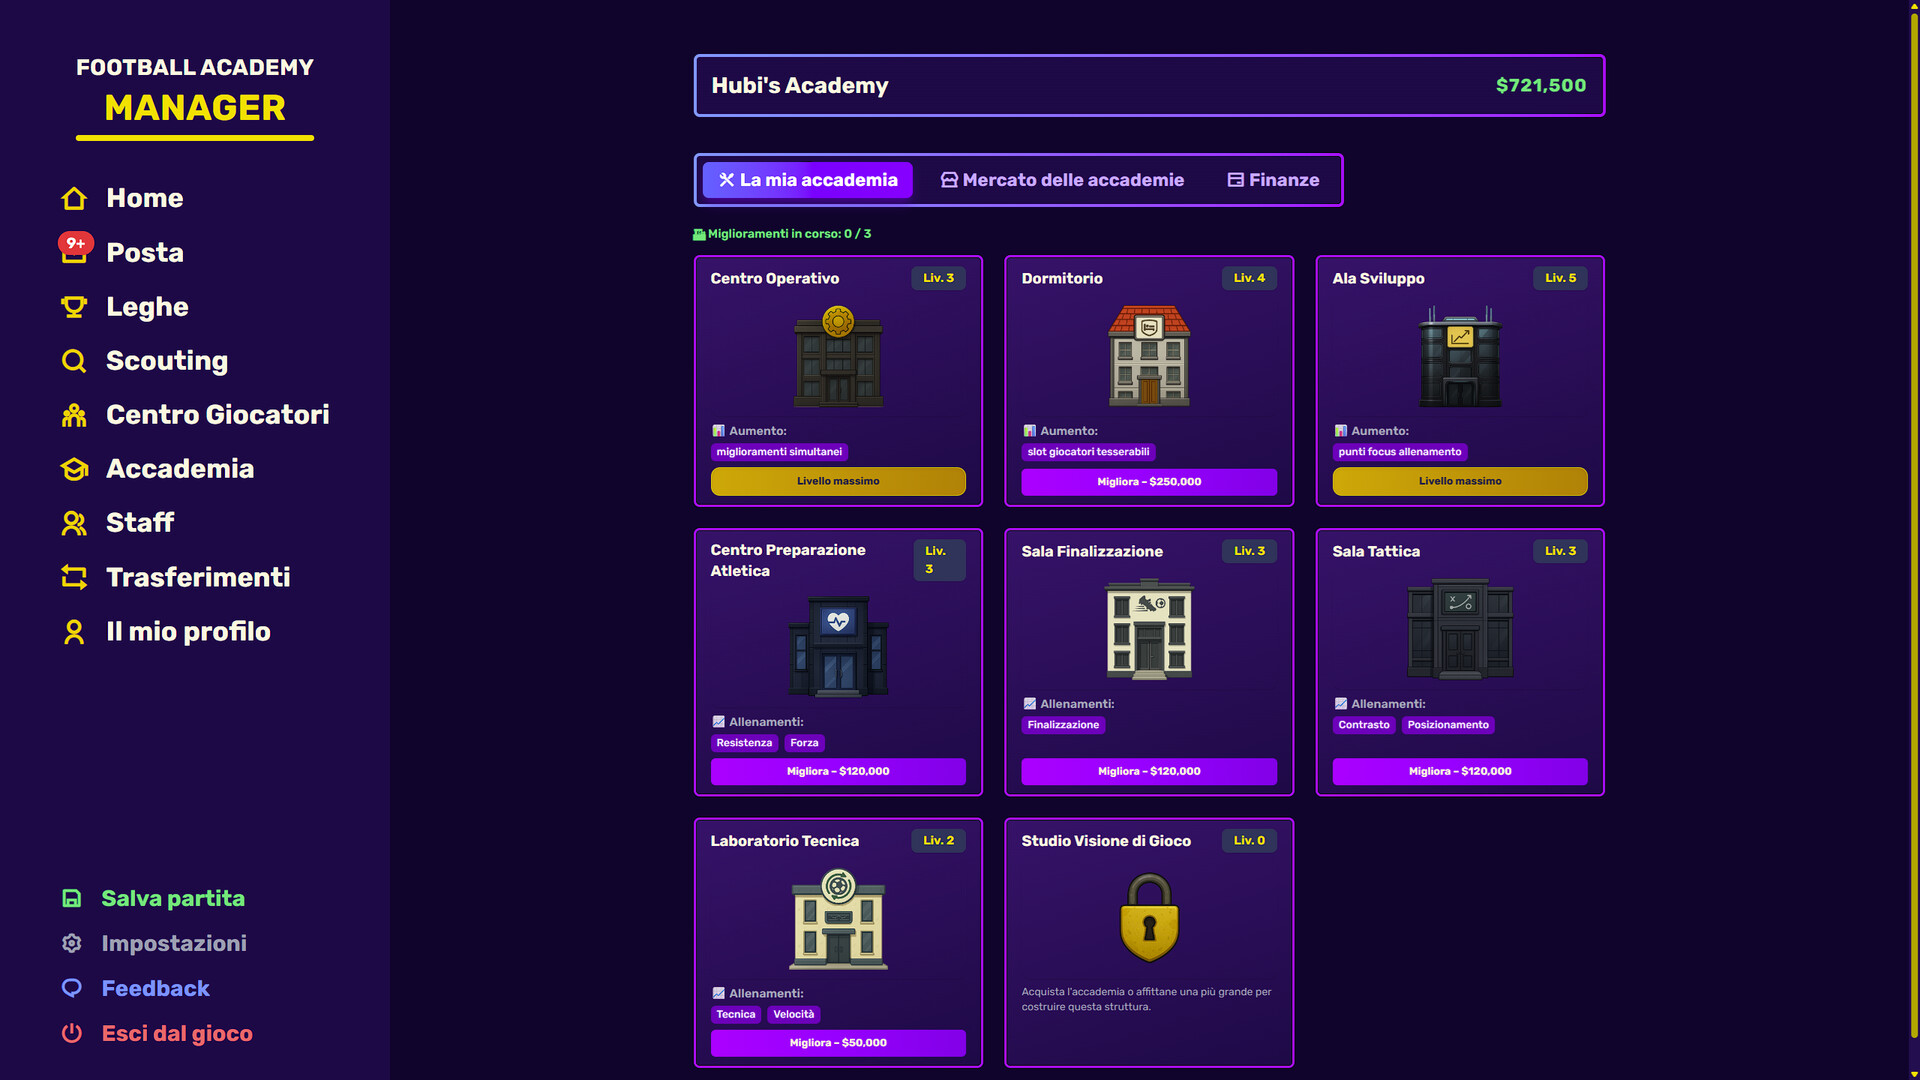1920x1080 pixels.
Task: Click the padlock on Studio Visione di Gioco
Action: tap(1149, 917)
